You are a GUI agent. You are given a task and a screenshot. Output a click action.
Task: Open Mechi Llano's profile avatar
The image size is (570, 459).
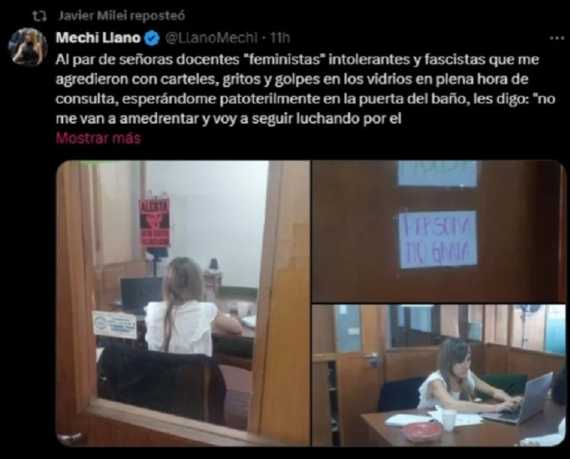(x=28, y=47)
